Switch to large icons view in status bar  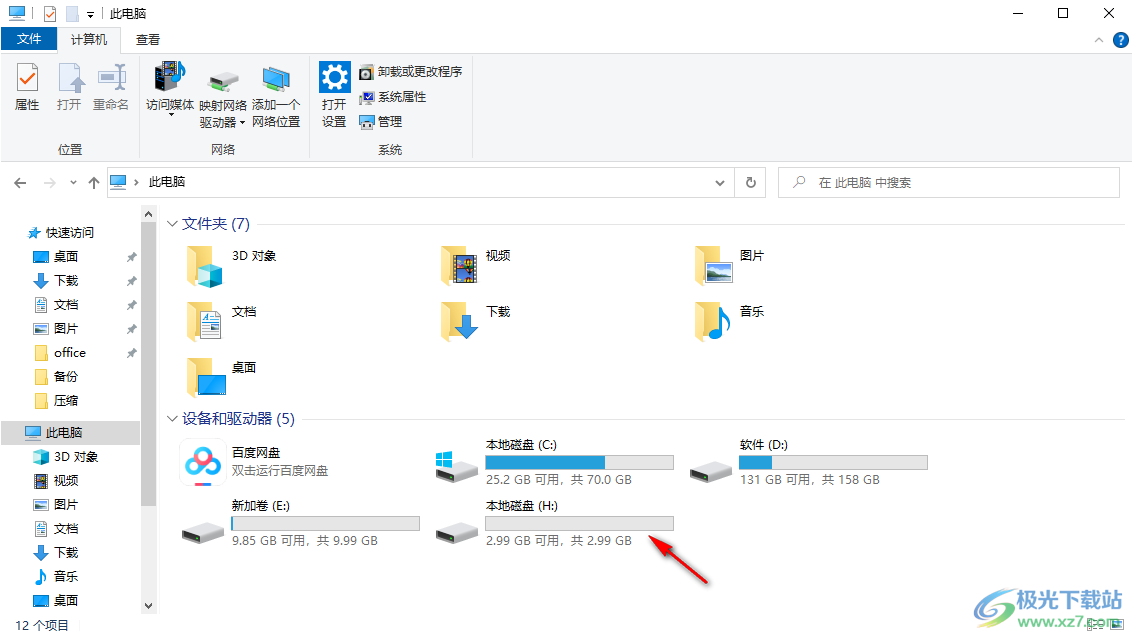(x=1117, y=624)
